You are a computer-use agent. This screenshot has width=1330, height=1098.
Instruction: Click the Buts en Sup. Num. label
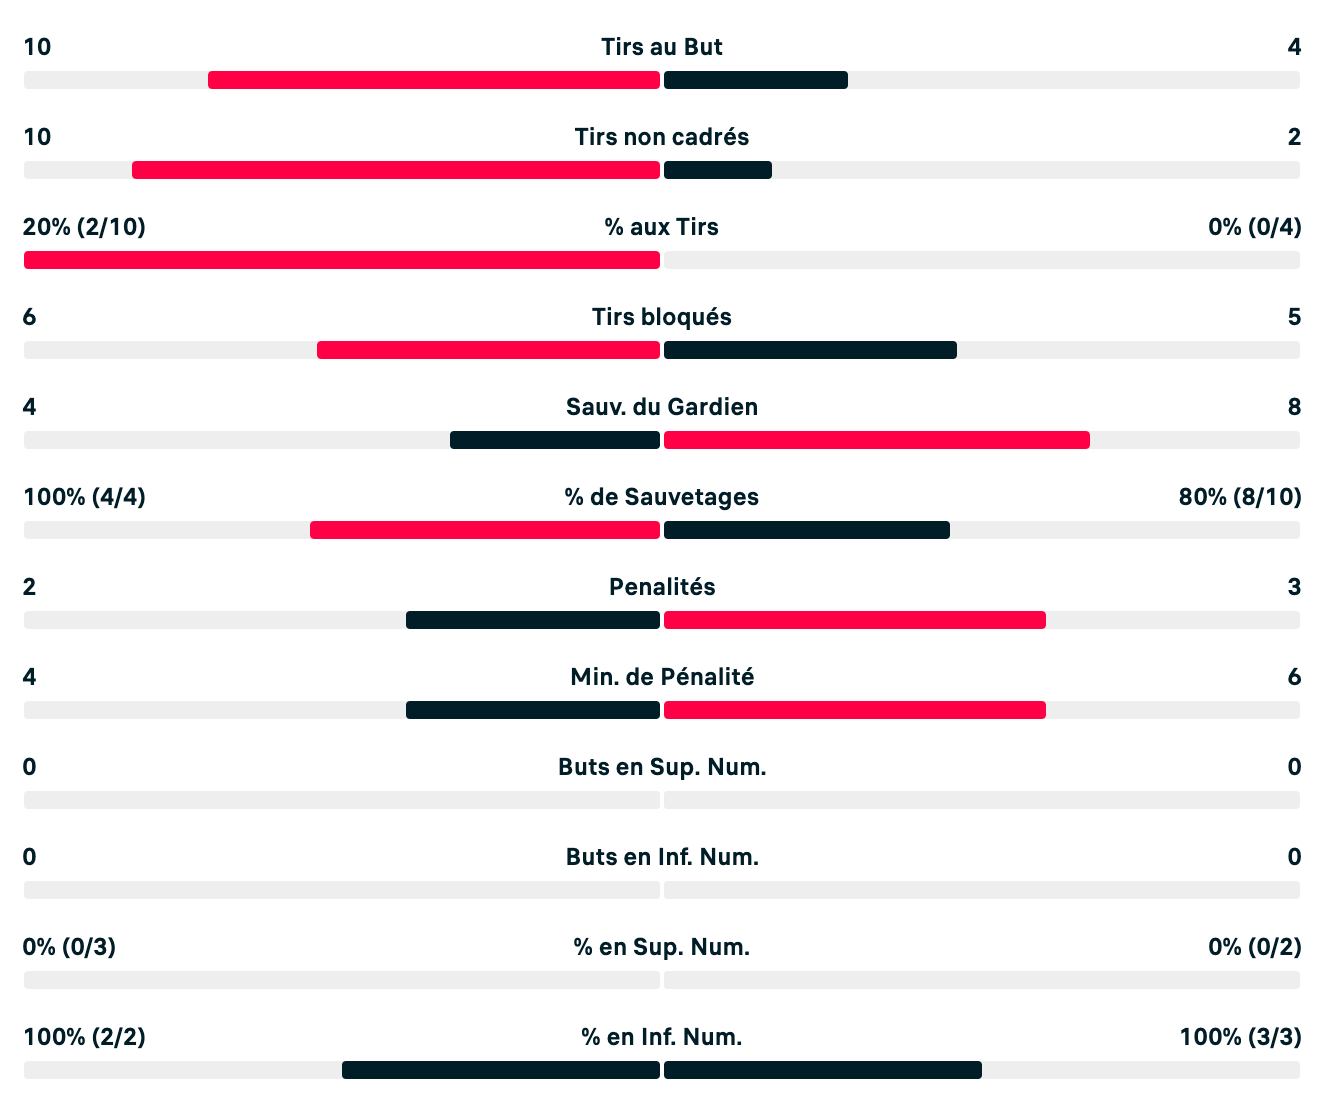coord(662,767)
